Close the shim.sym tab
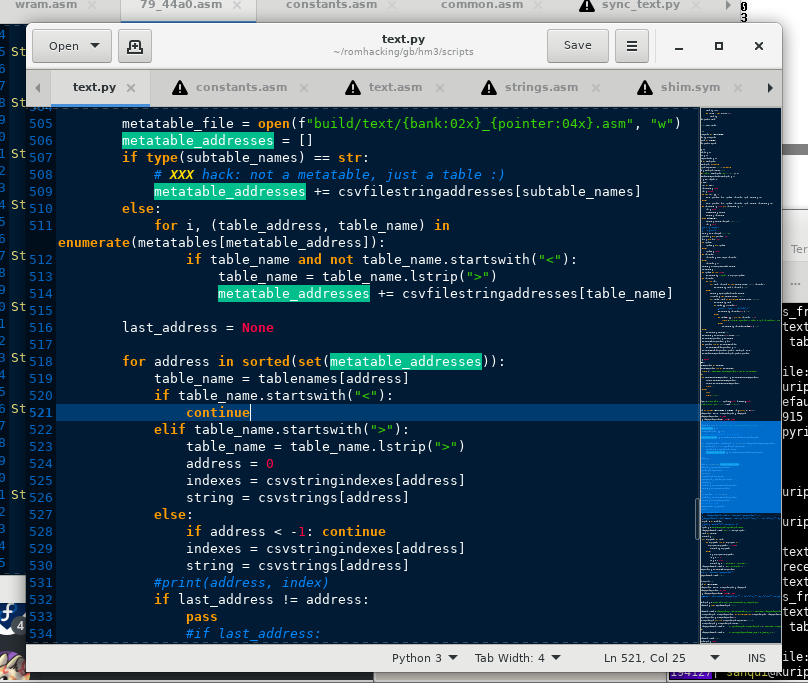This screenshot has width=808, height=683. pyautogui.click(x=738, y=88)
